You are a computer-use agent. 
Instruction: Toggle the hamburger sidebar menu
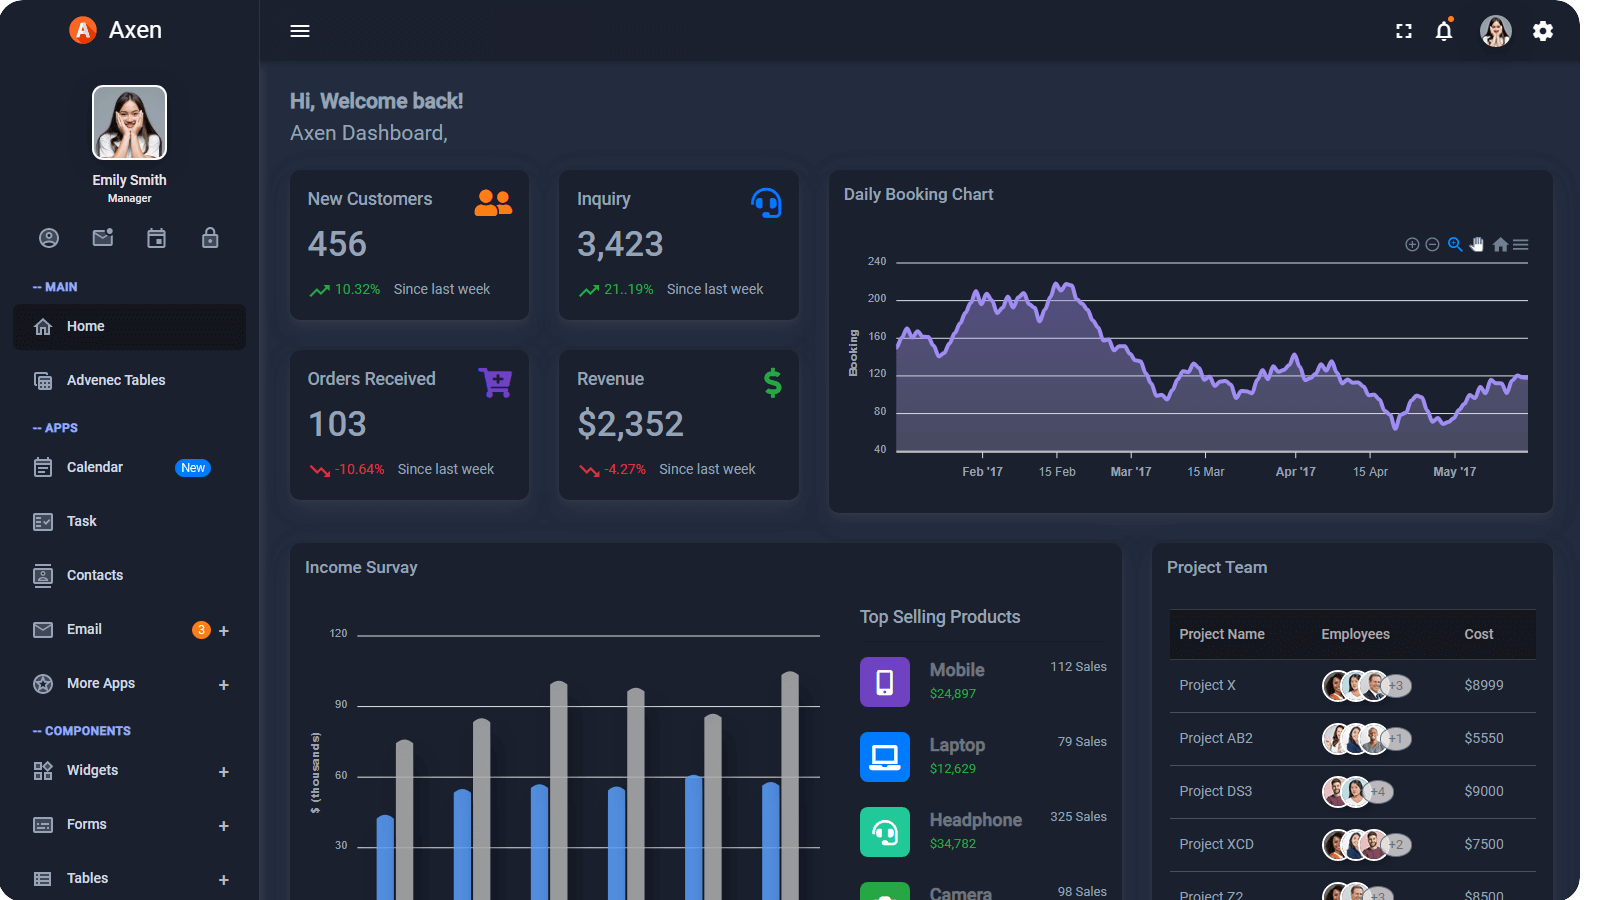(300, 31)
